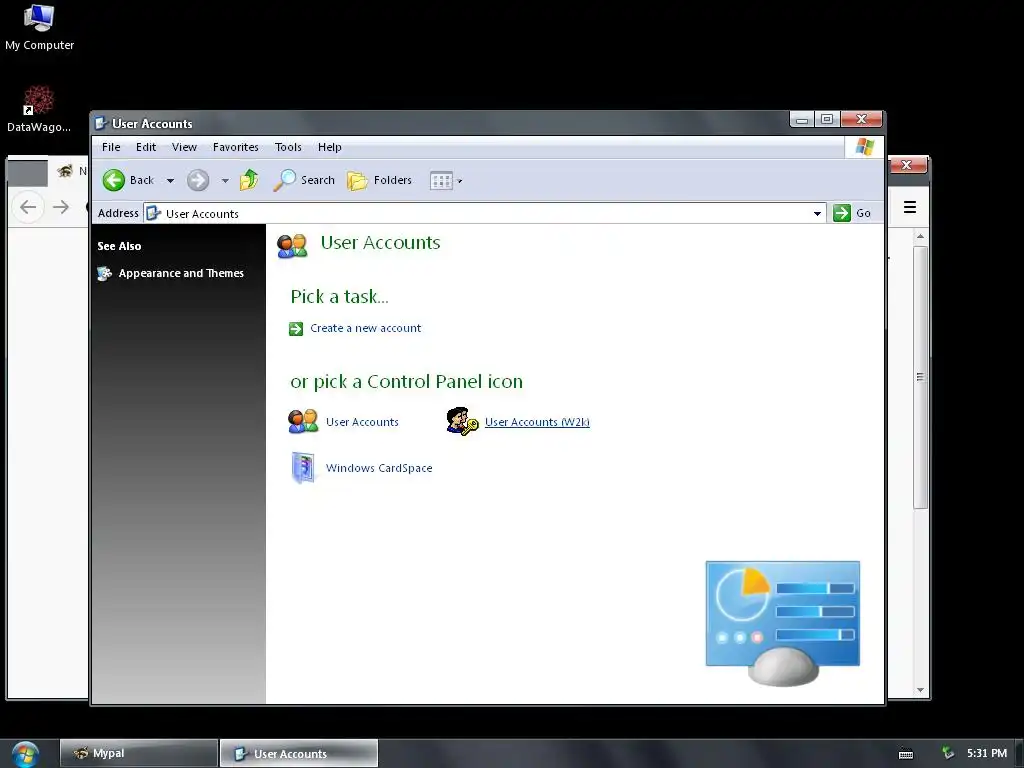Switch to Mypal taskbar button

[139, 754]
